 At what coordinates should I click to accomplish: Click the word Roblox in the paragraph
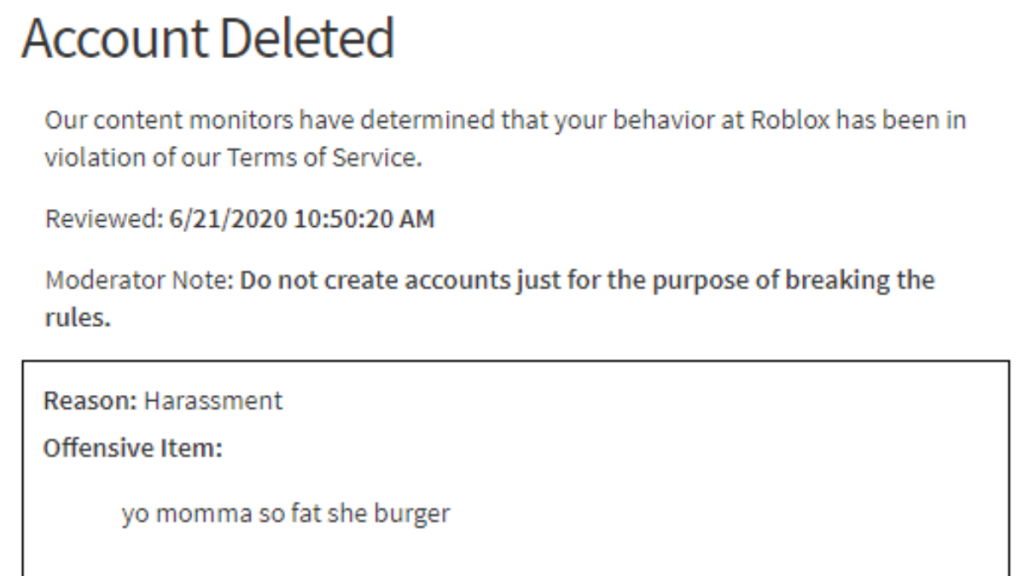tap(790, 120)
